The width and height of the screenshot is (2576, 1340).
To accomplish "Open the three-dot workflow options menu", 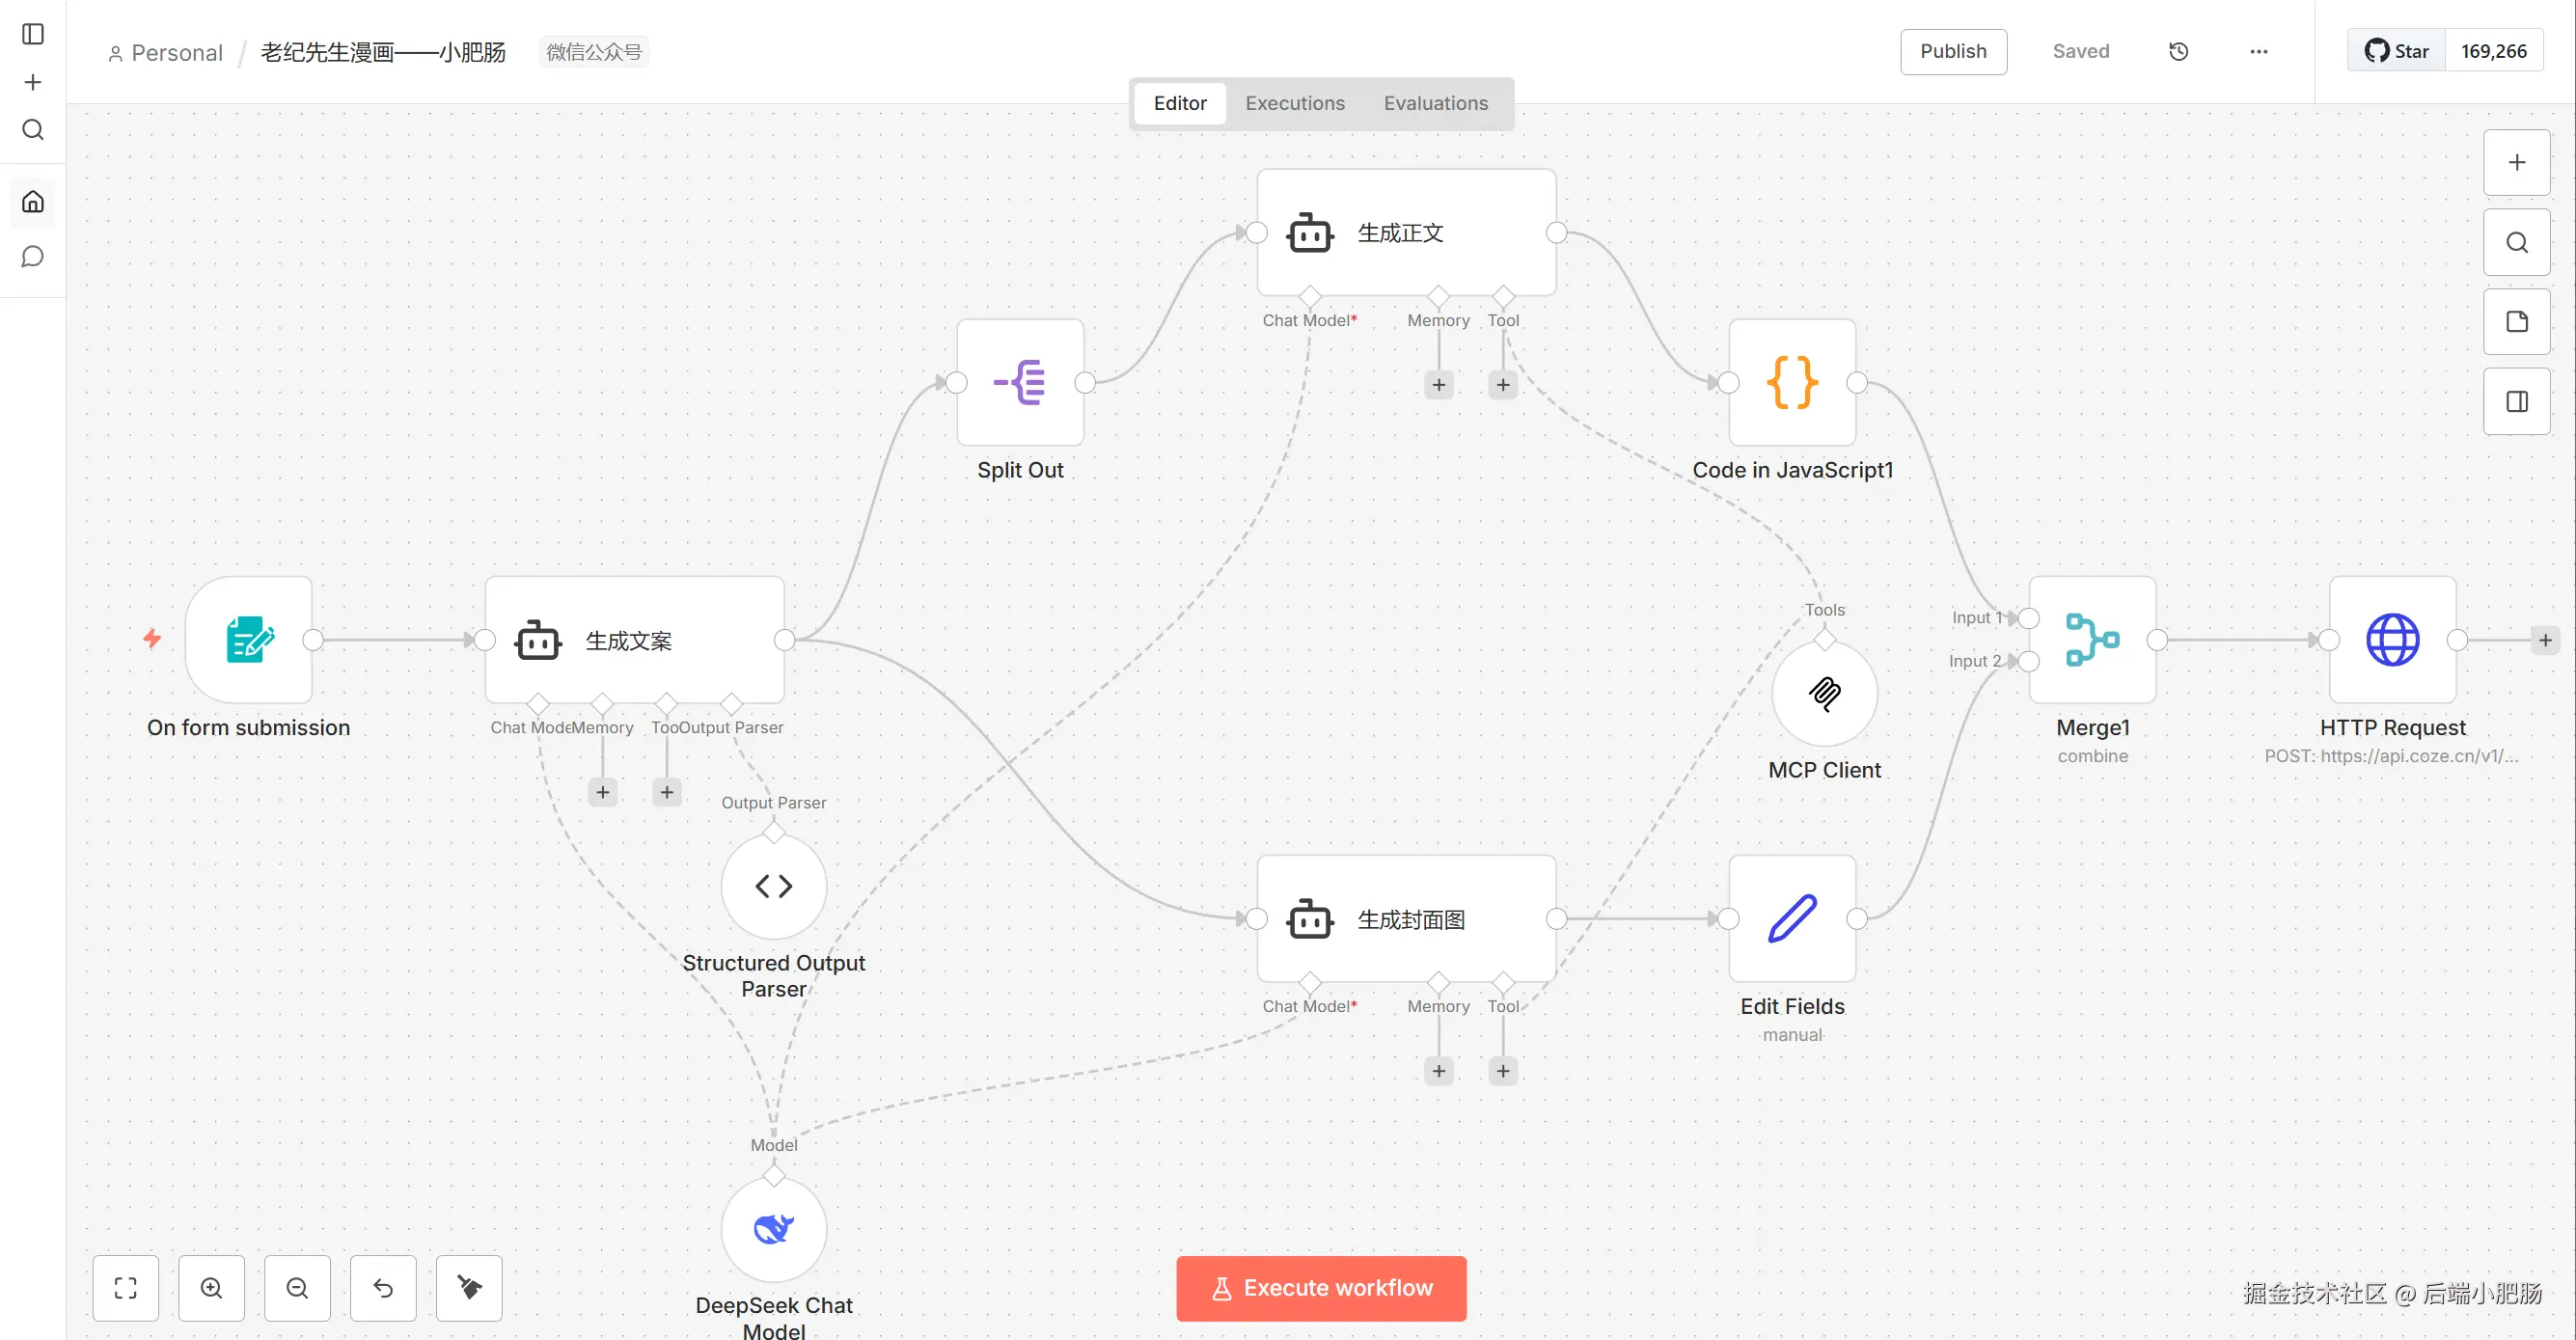I will click(2258, 52).
